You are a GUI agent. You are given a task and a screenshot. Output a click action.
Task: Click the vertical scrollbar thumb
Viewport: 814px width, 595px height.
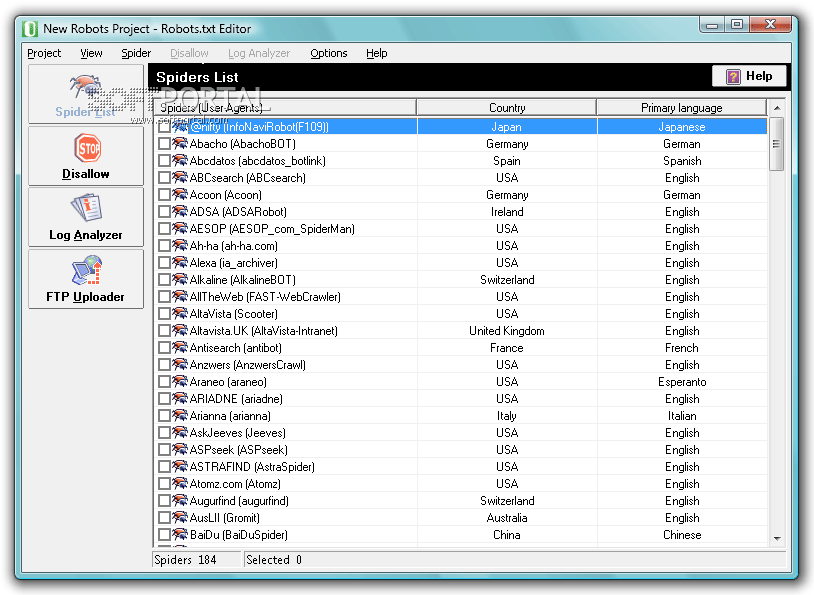777,144
